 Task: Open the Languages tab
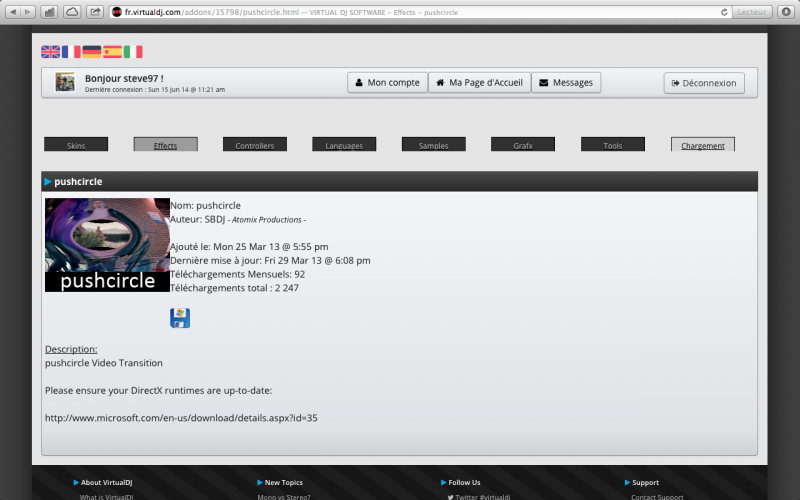coord(344,144)
